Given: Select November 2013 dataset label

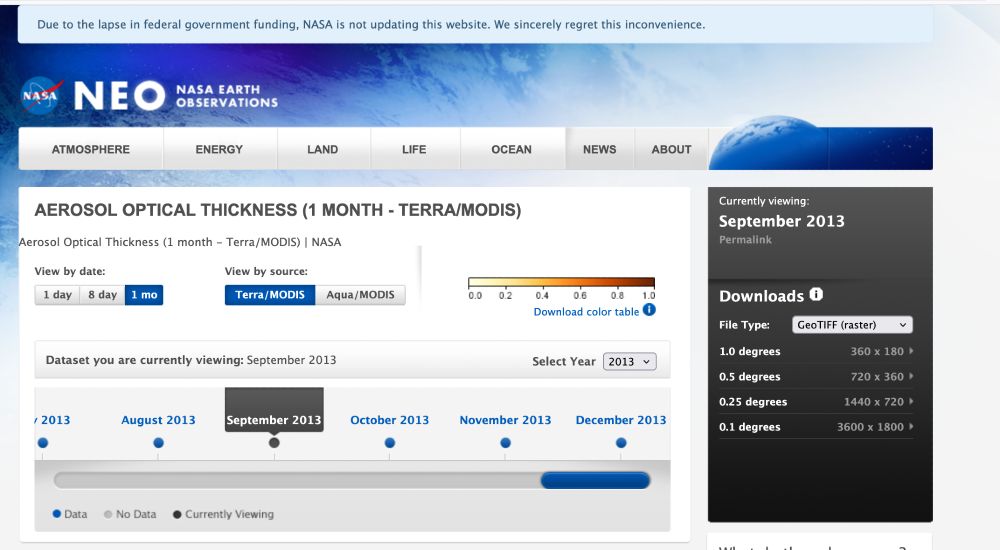Looking at the screenshot, I should point(505,420).
